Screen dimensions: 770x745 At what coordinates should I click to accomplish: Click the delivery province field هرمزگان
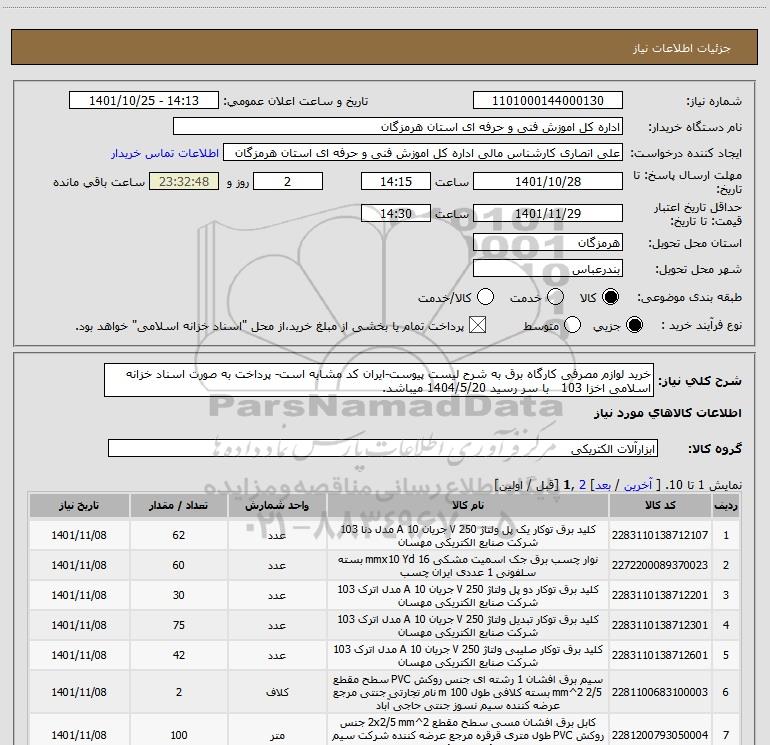(x=548, y=243)
